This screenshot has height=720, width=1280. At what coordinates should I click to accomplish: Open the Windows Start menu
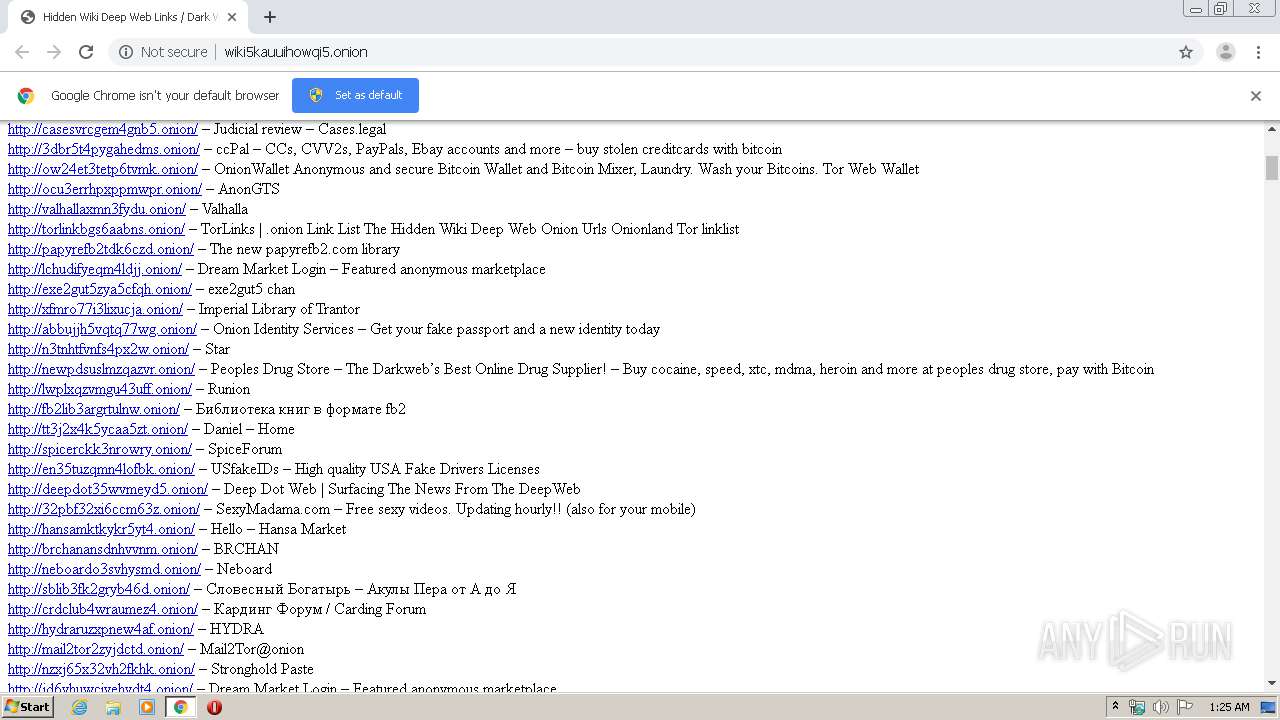pos(27,707)
